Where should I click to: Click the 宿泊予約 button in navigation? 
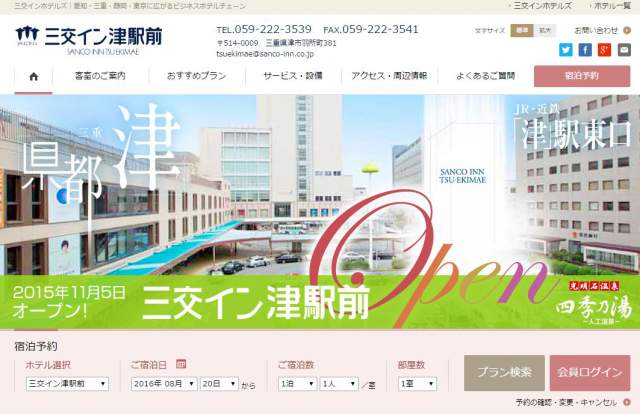click(x=582, y=76)
